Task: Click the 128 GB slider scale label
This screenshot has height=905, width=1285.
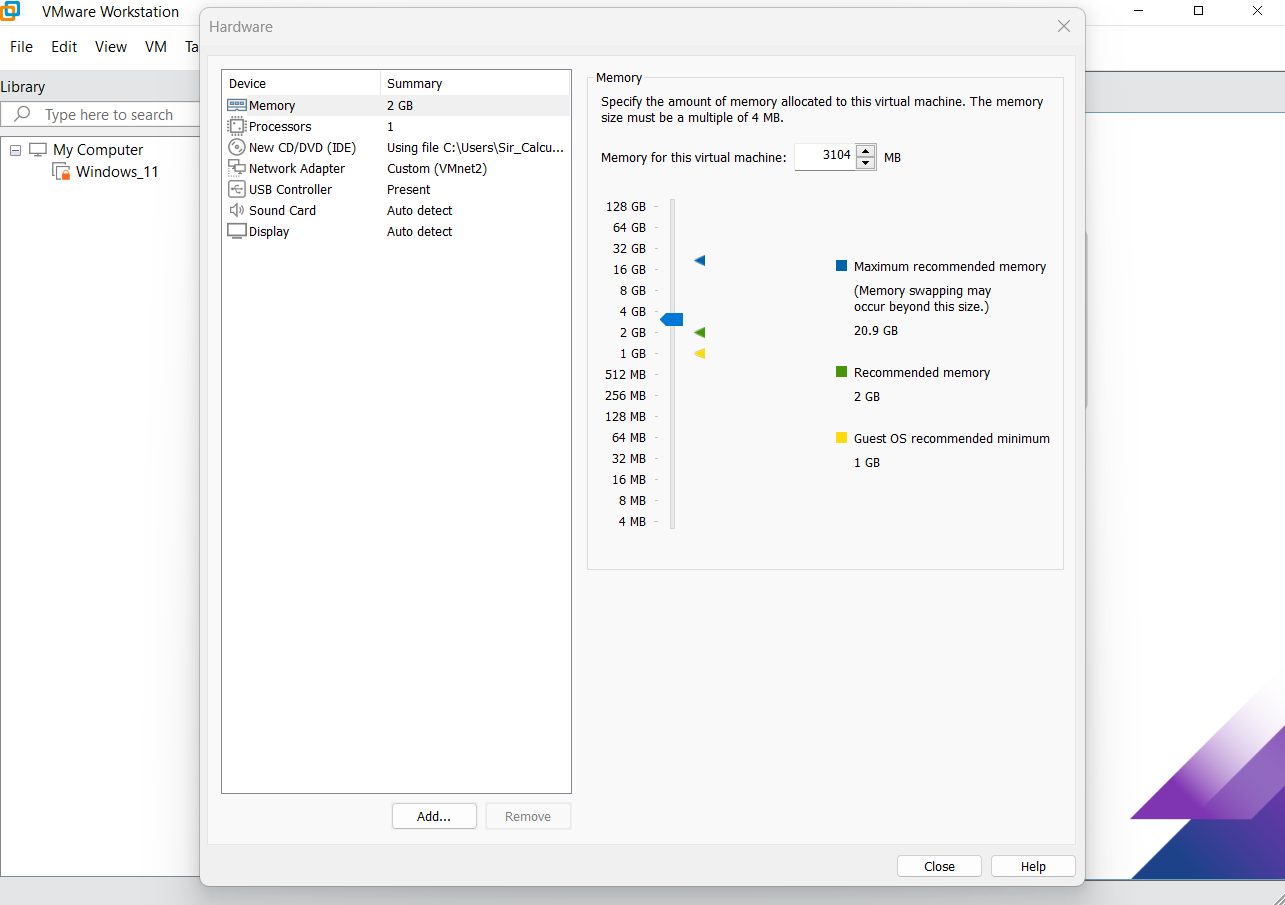Action: 625,206
